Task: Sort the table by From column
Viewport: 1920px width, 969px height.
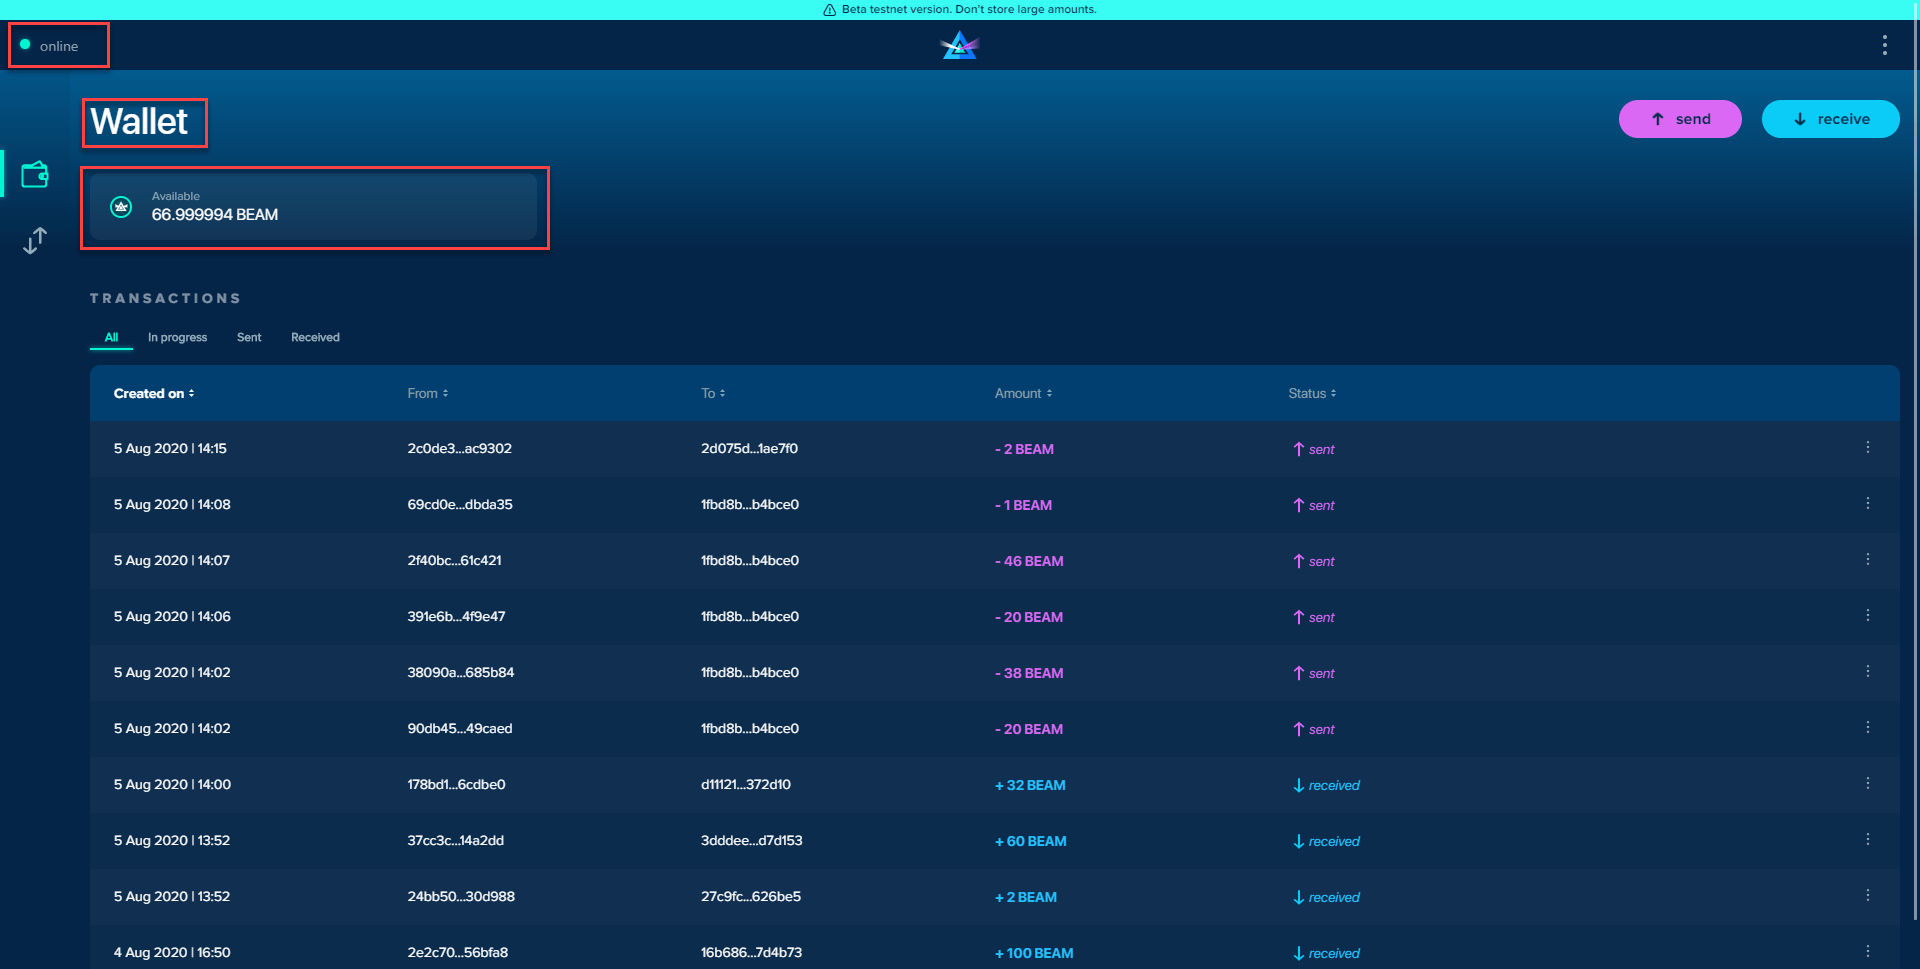Action: [x=427, y=394]
